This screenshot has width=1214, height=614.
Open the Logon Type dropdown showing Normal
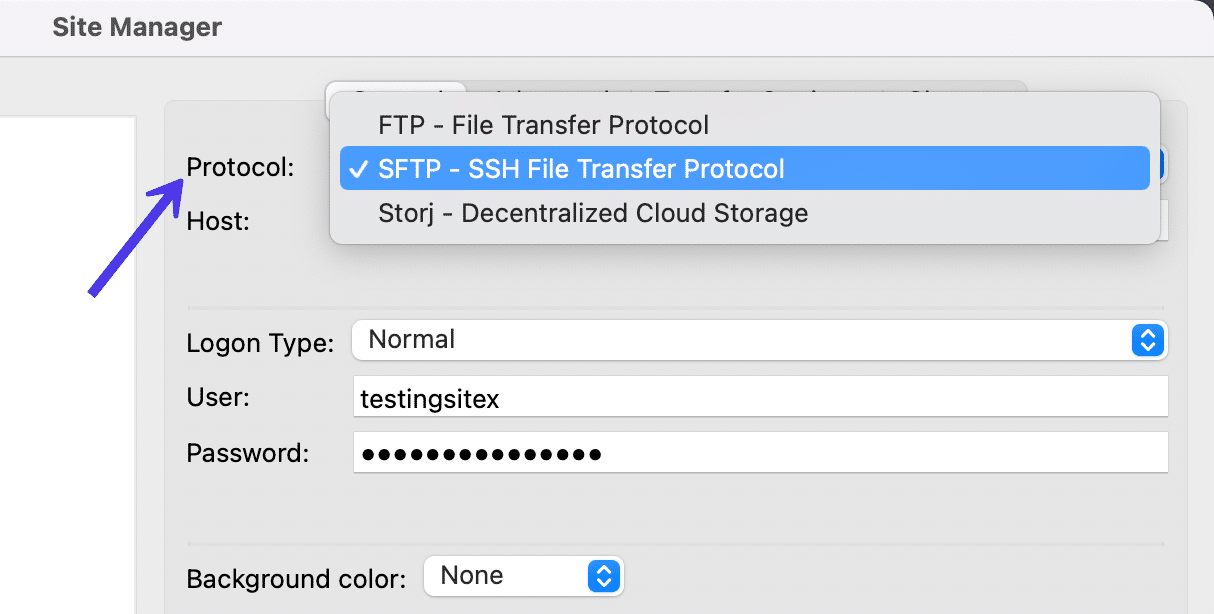coord(760,340)
